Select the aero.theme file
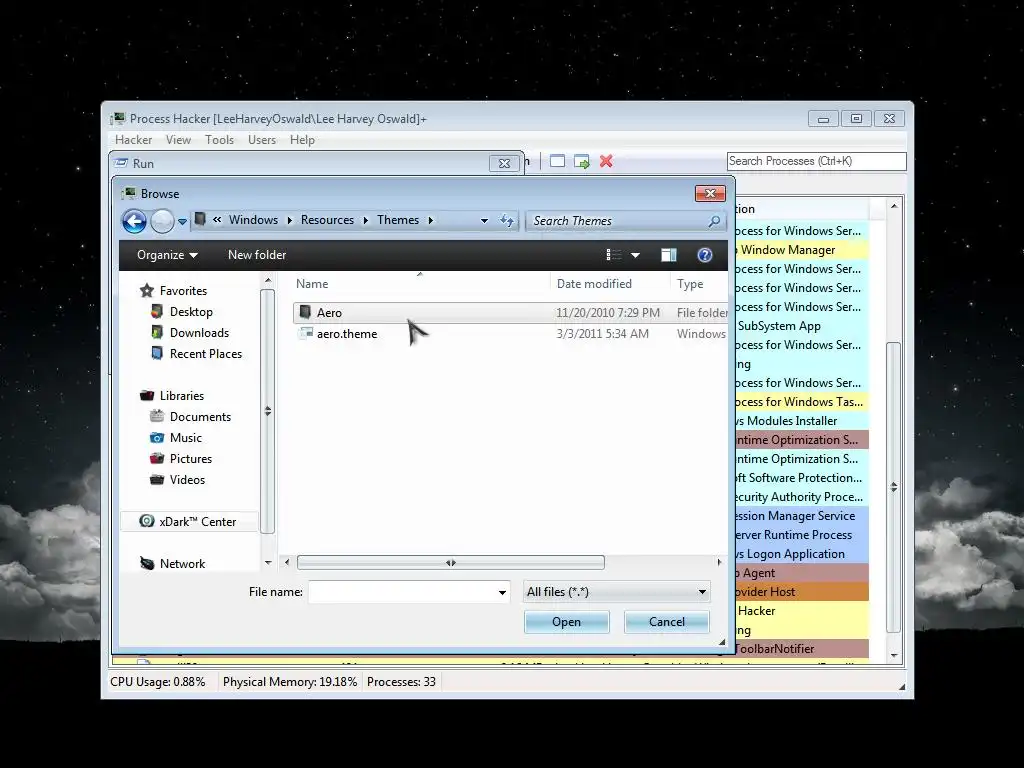Viewport: 1024px width, 768px height. pyautogui.click(x=511, y=334)
